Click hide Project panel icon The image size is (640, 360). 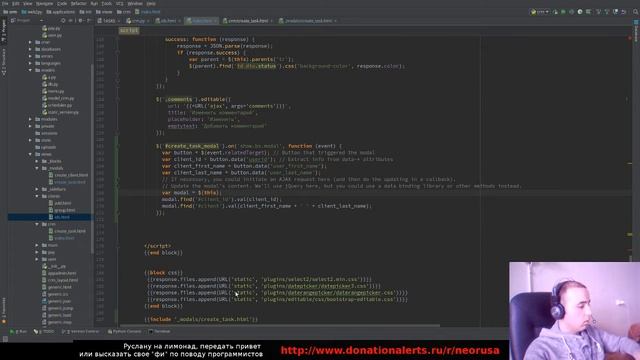point(89,20)
